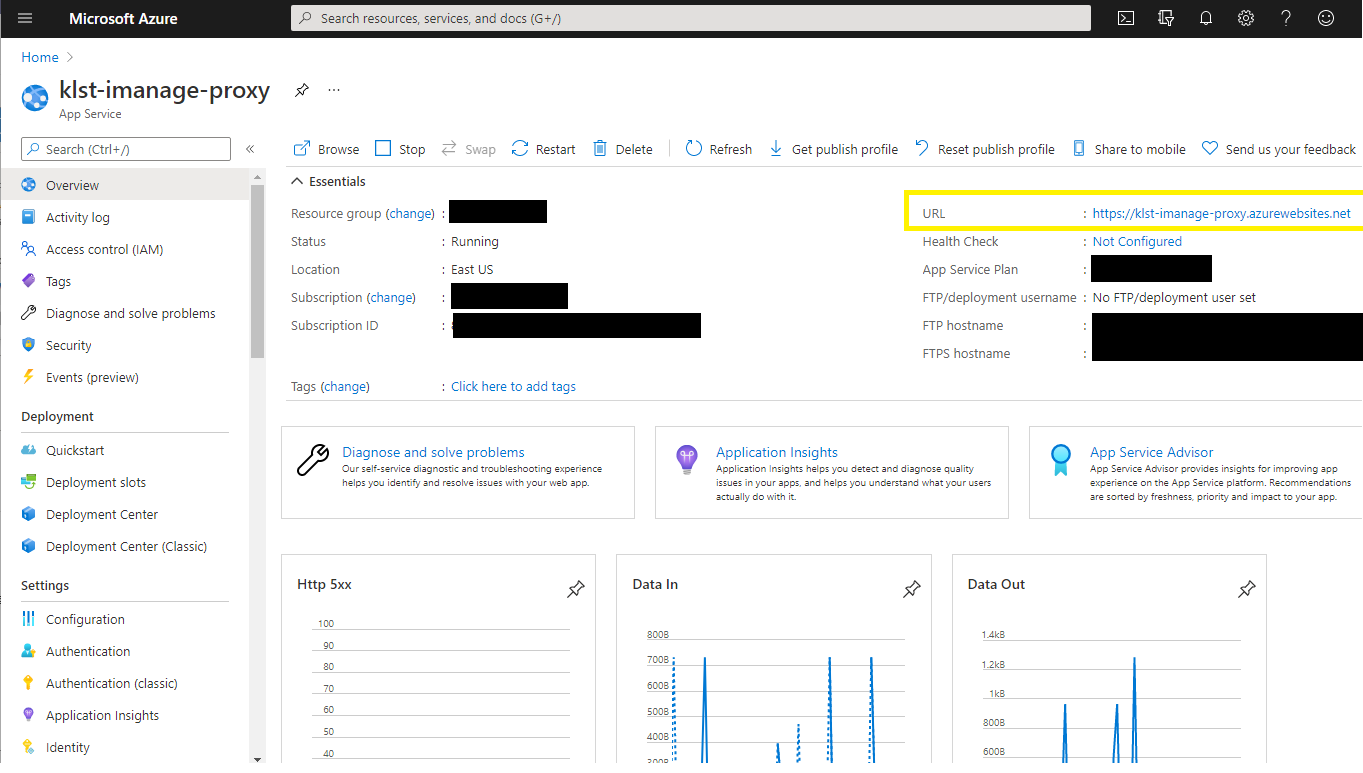Viewport: 1363px width, 773px height.
Task: Open the more options ellipsis beside title
Action: [x=334, y=90]
